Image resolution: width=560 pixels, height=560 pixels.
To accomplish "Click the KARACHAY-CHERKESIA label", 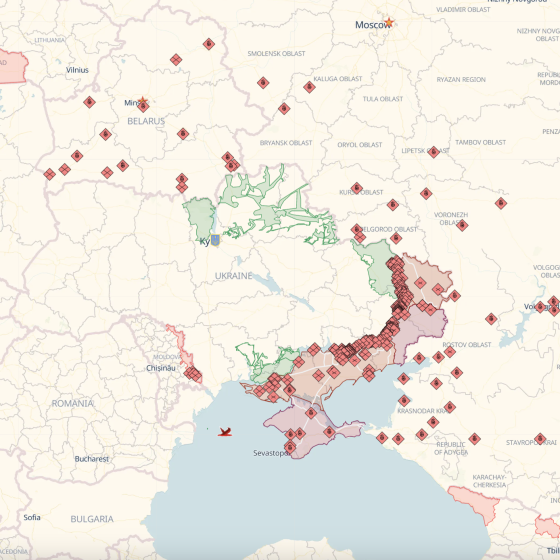I will click(x=489, y=481).
